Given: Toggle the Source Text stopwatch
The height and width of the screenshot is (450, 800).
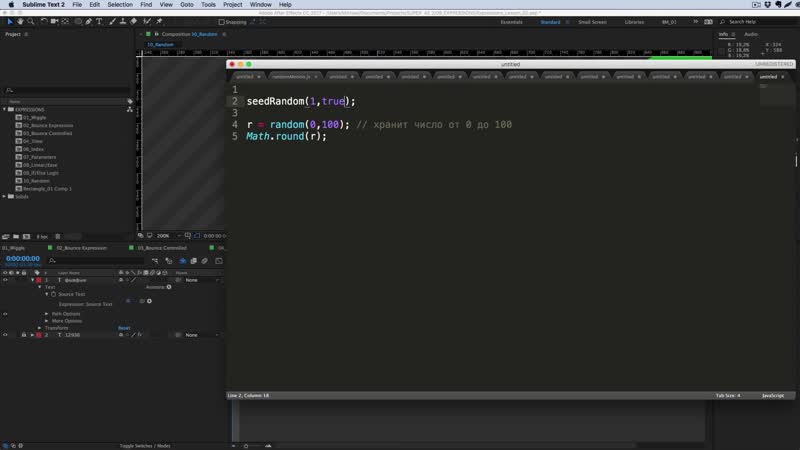Looking at the screenshot, I should tap(53, 294).
